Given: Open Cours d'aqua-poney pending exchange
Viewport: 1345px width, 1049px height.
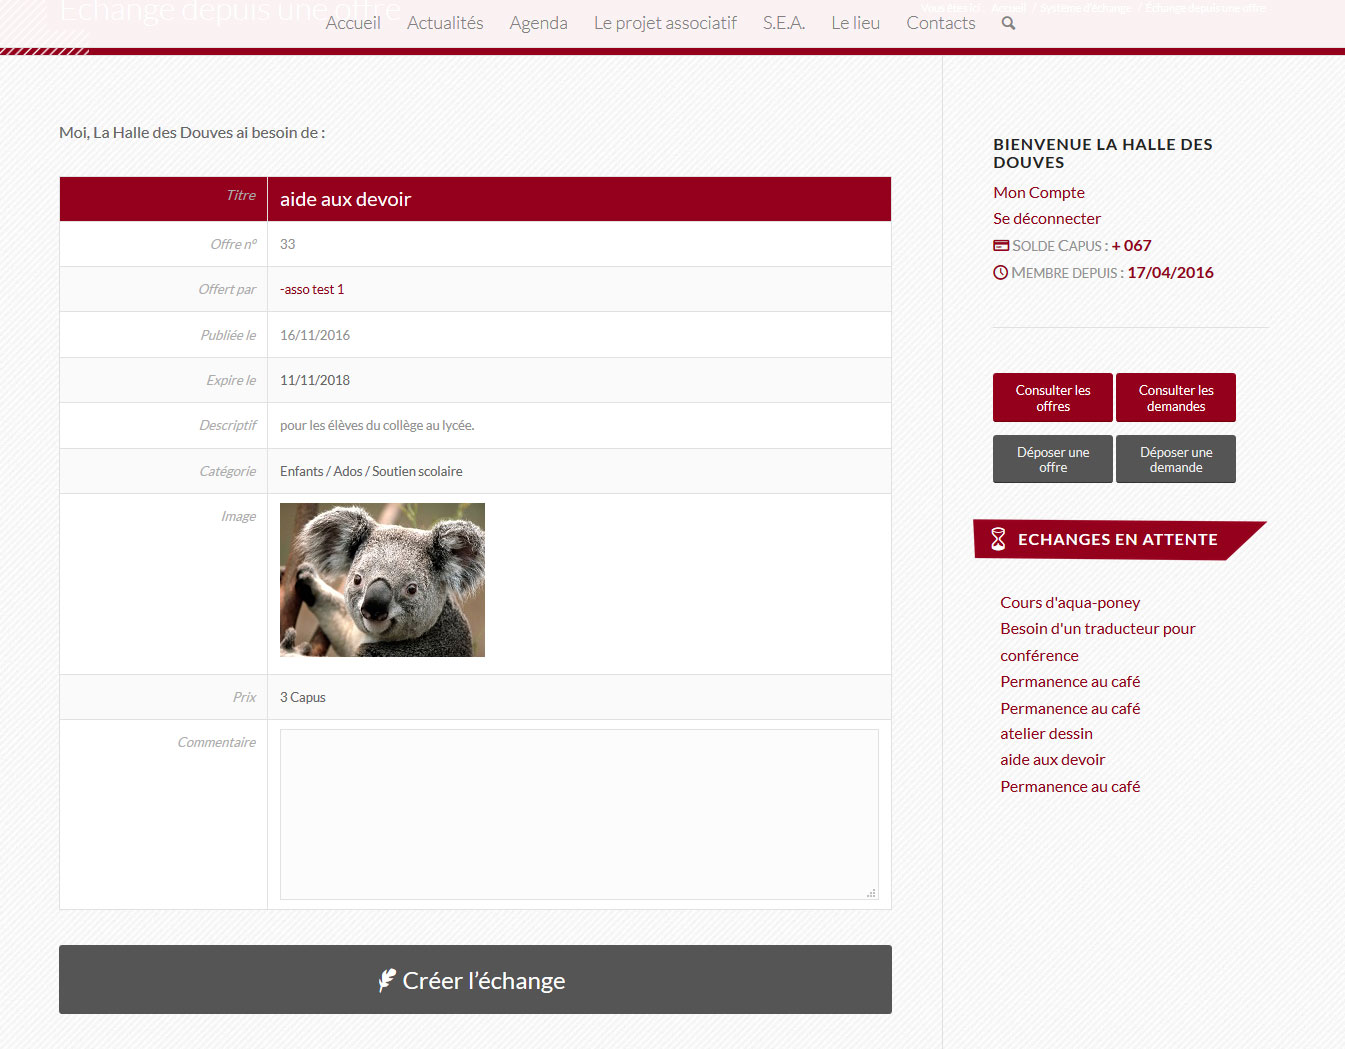Looking at the screenshot, I should [x=1070, y=602].
